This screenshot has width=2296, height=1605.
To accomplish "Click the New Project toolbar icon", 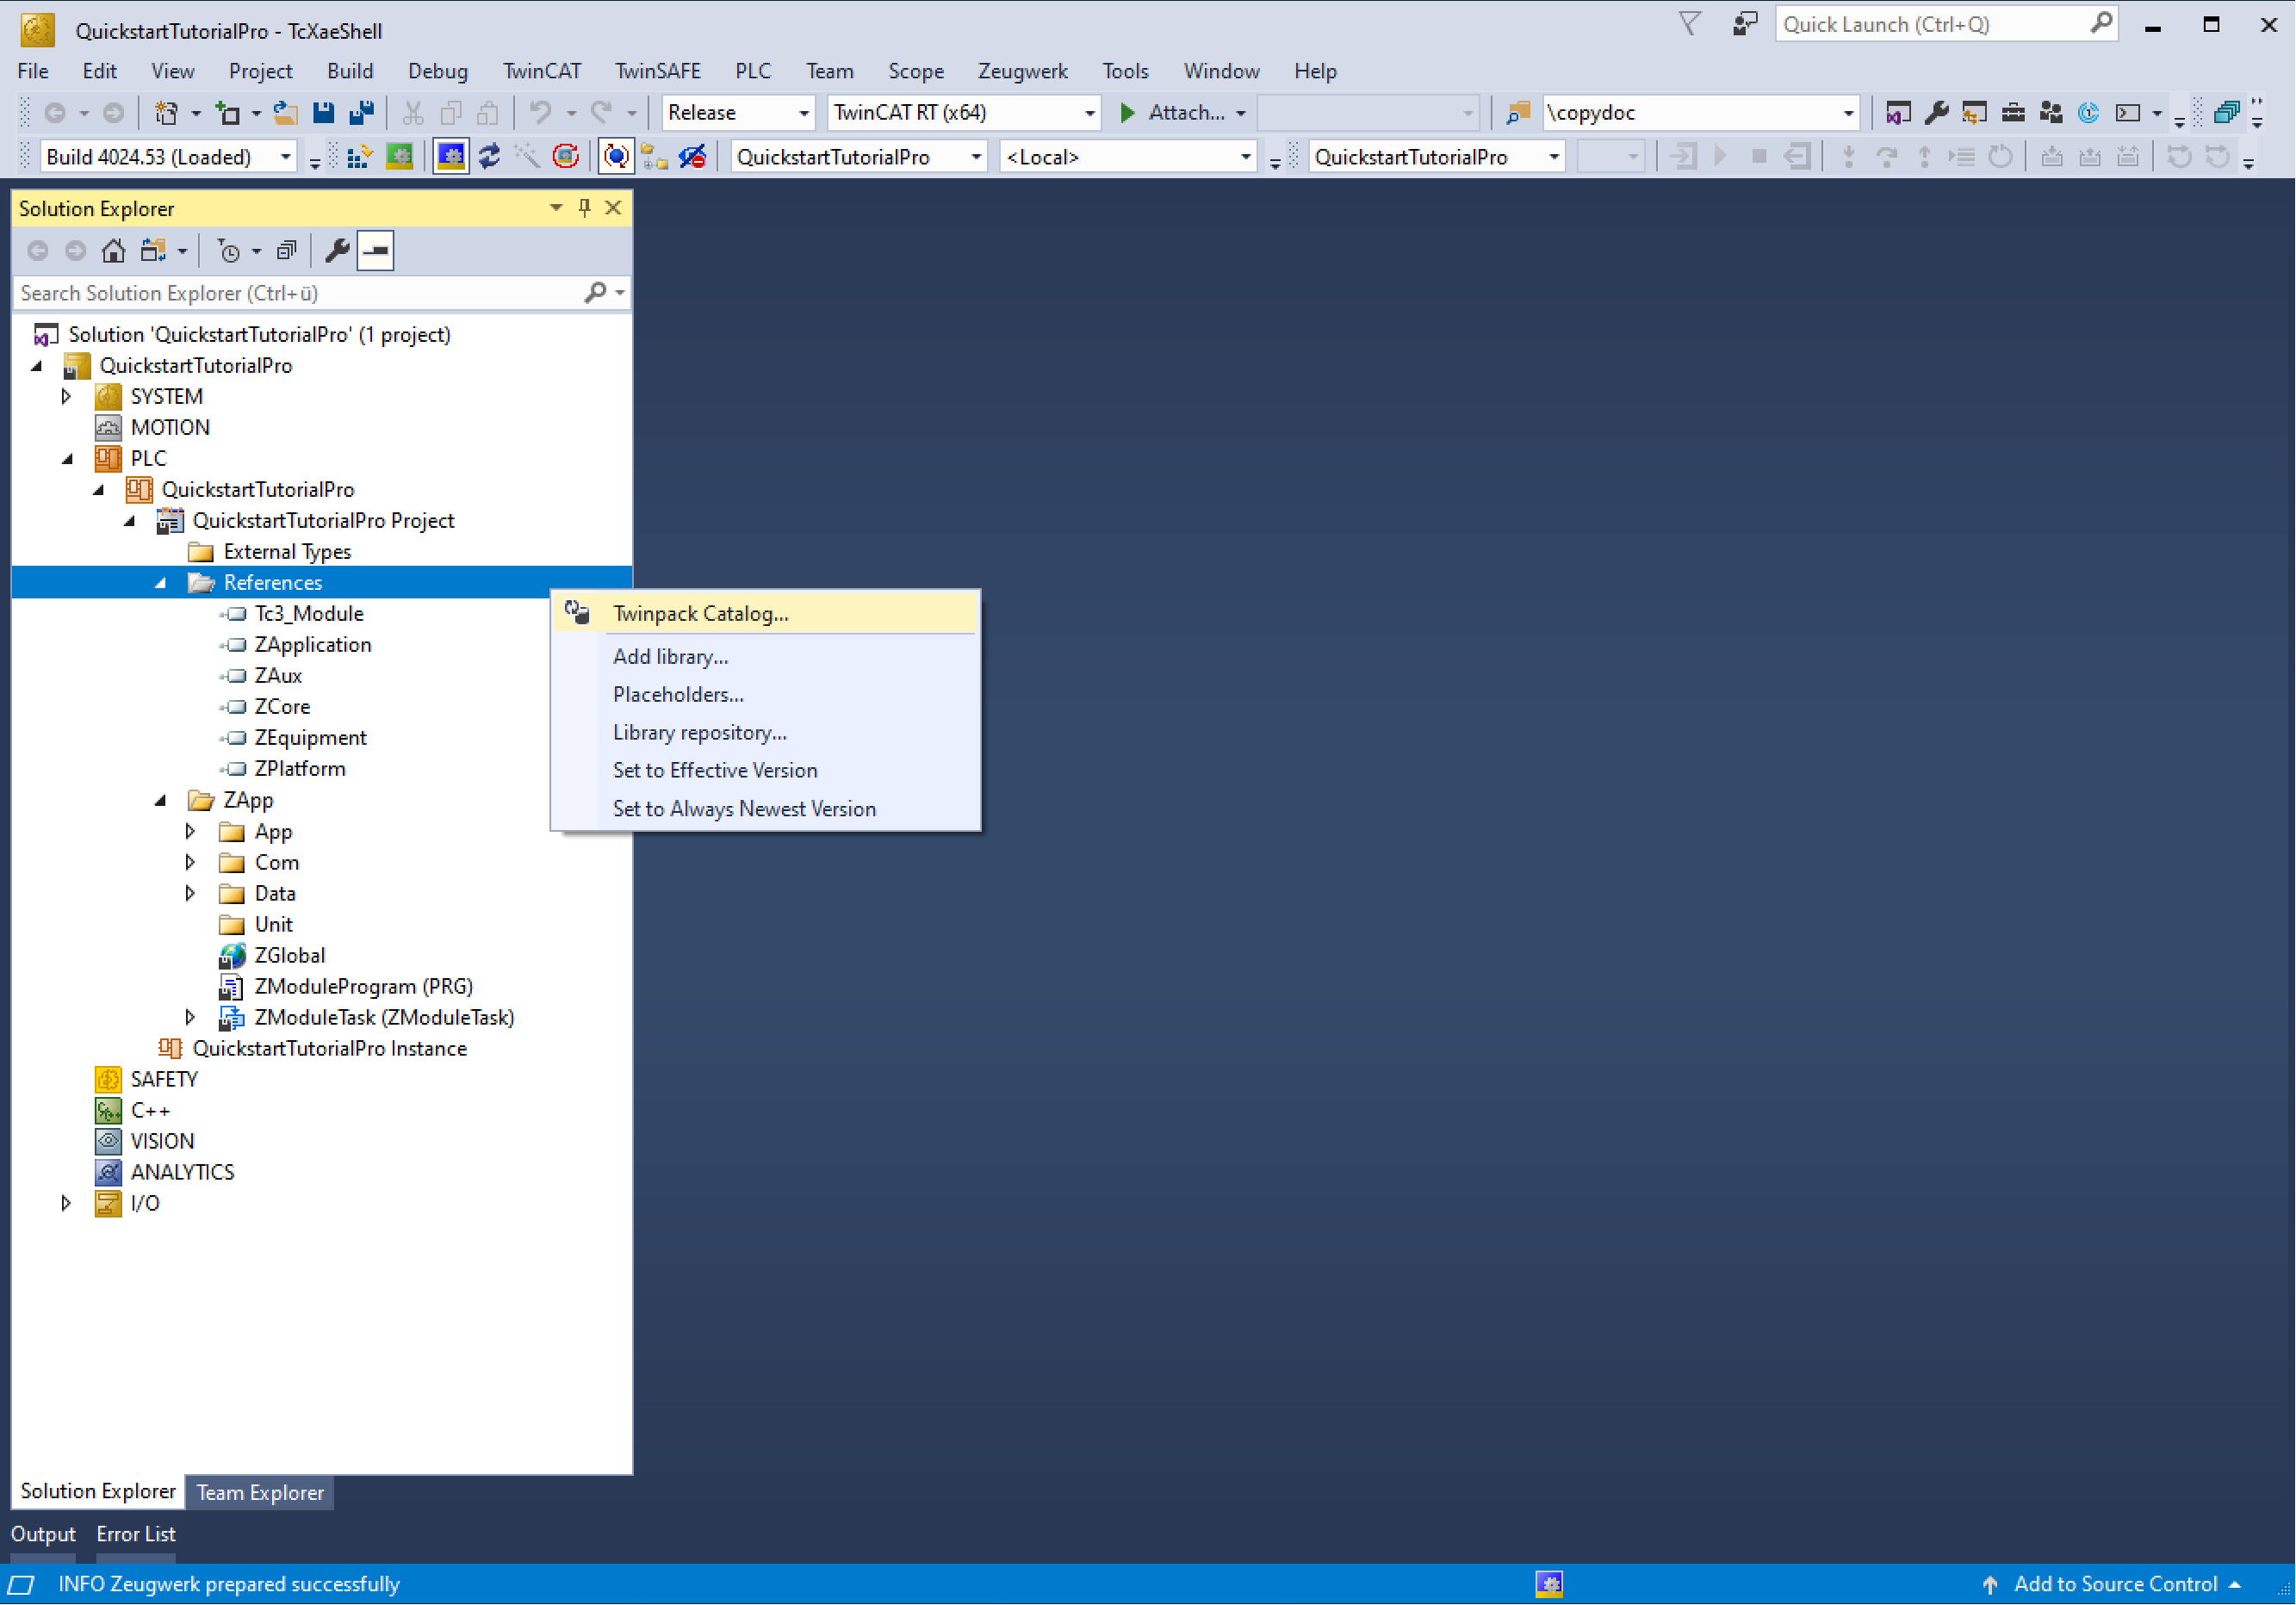I will pyautogui.click(x=166, y=113).
